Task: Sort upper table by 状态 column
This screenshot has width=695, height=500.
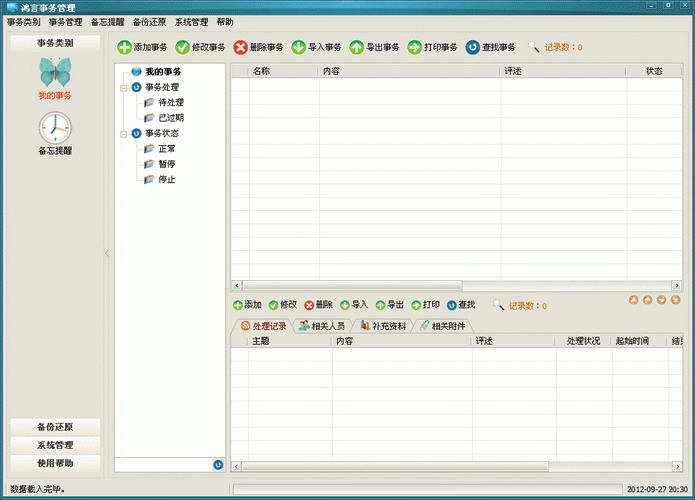Action: (654, 71)
